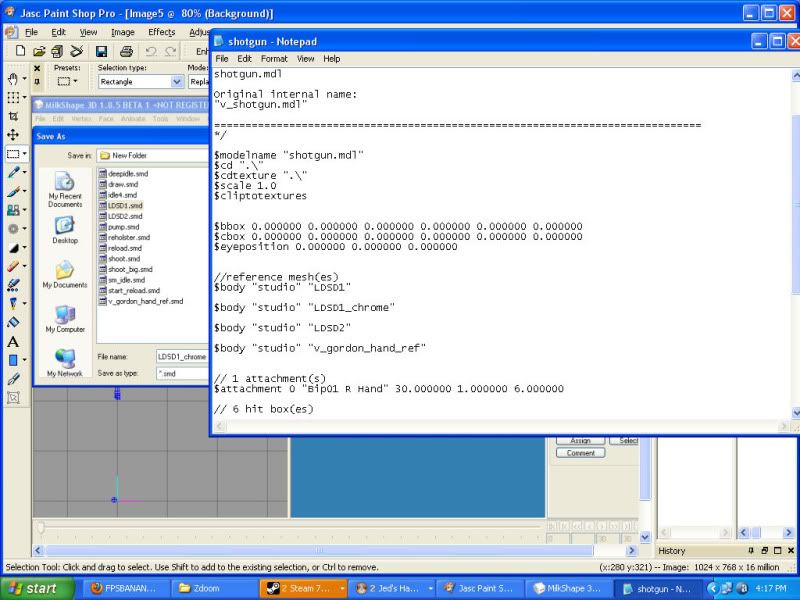Expand the Selection tool flyout arrow

click(x=24, y=154)
